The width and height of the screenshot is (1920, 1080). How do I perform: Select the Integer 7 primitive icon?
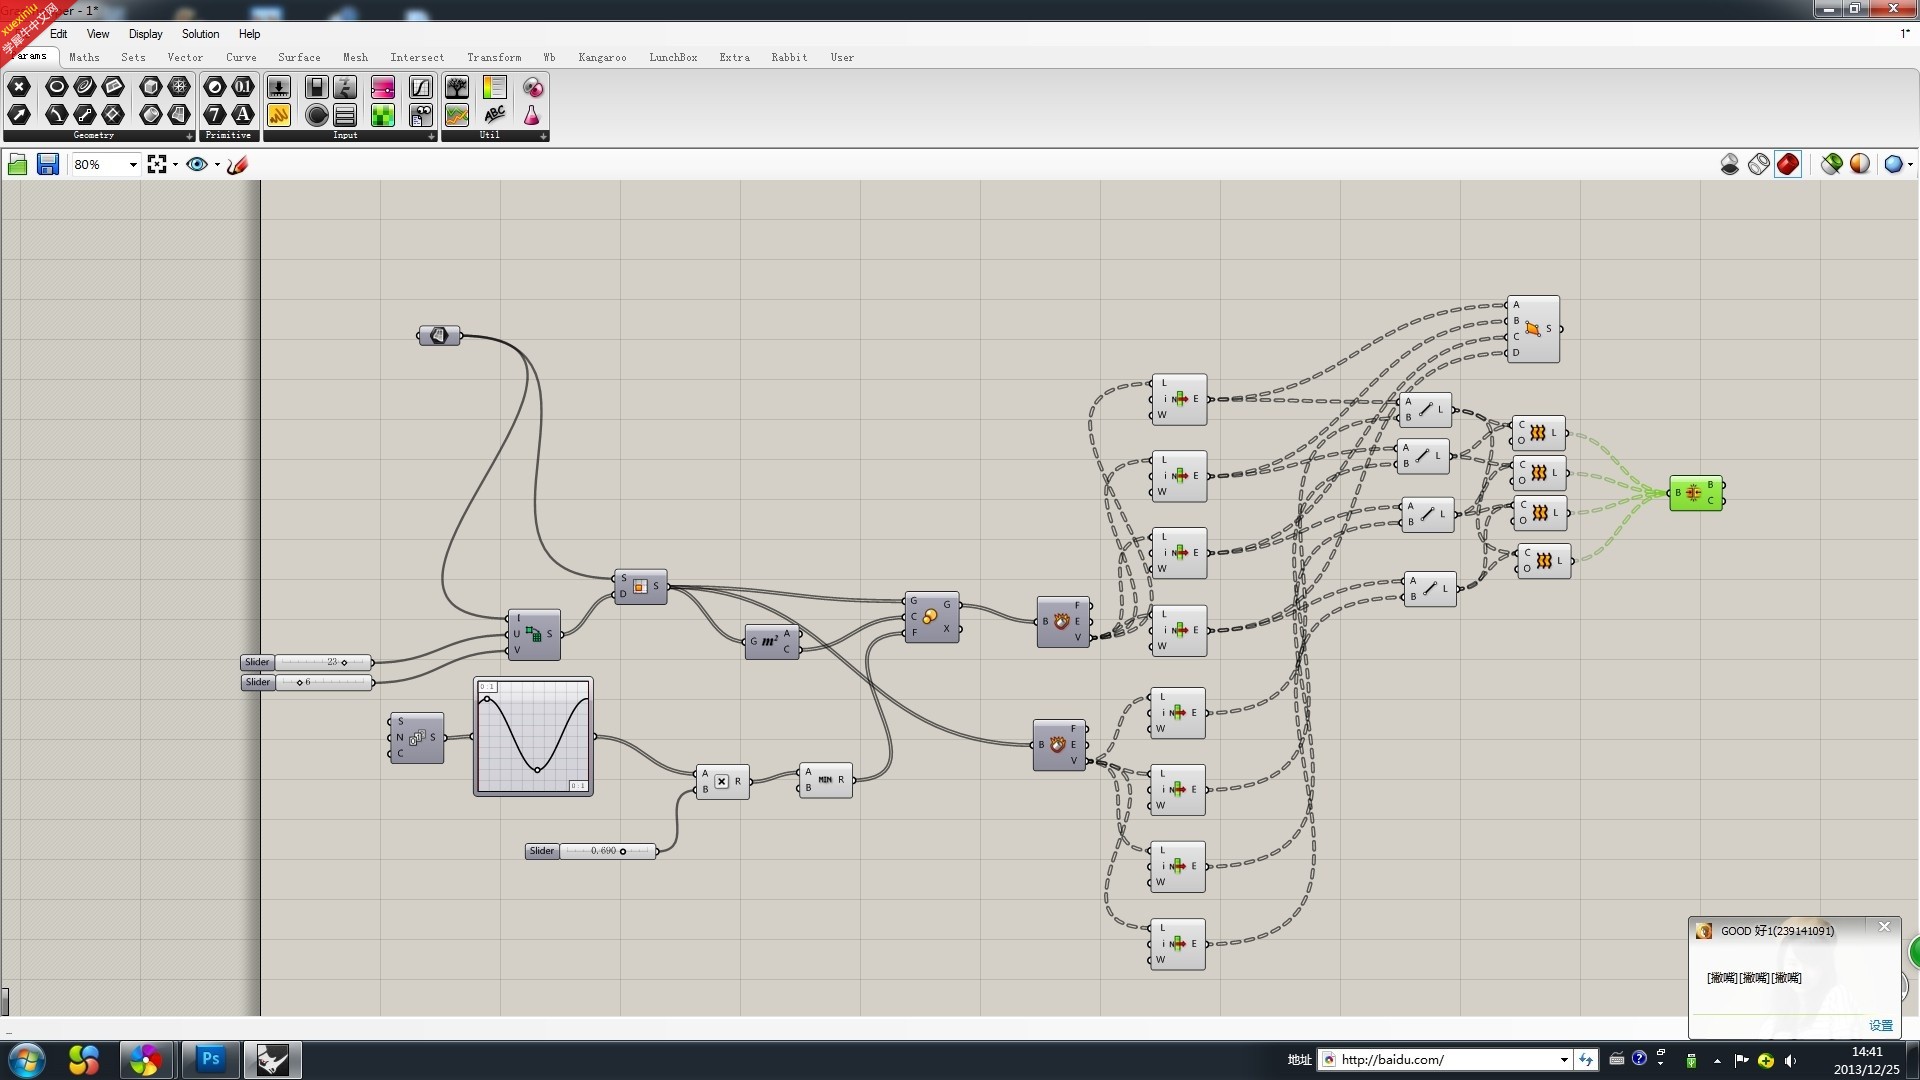[215, 115]
